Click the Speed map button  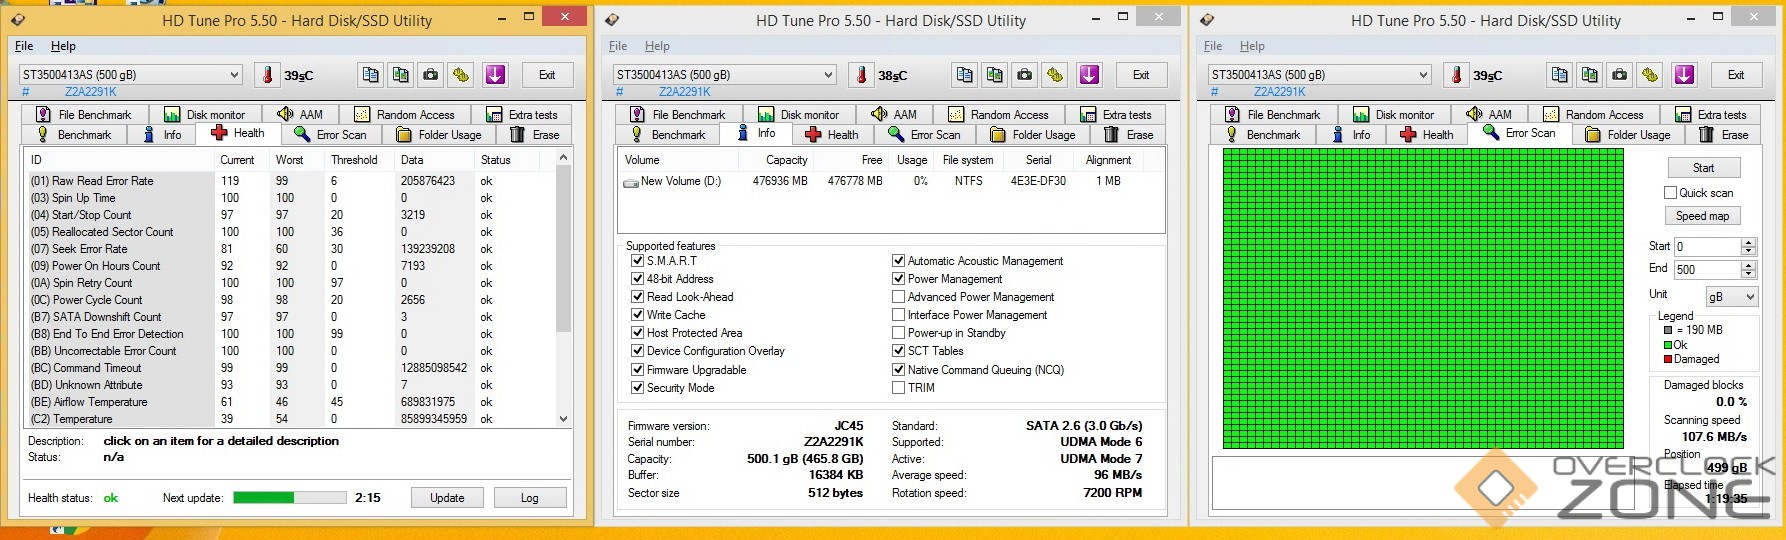point(1703,216)
